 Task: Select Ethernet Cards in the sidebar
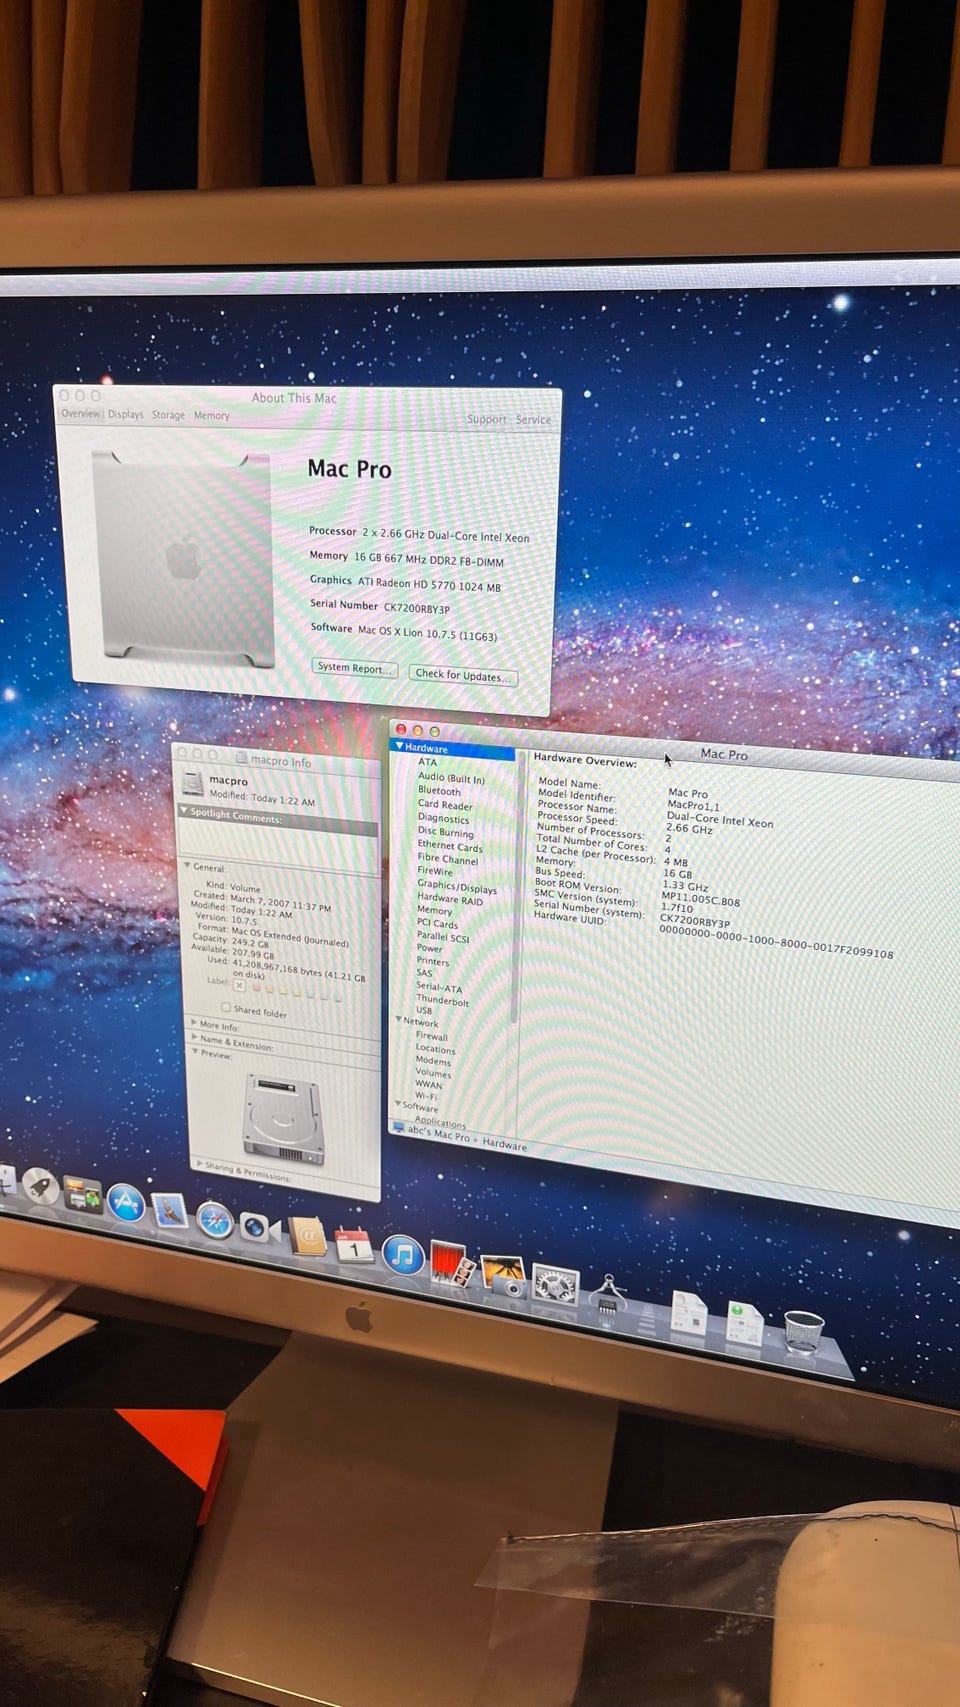point(450,846)
